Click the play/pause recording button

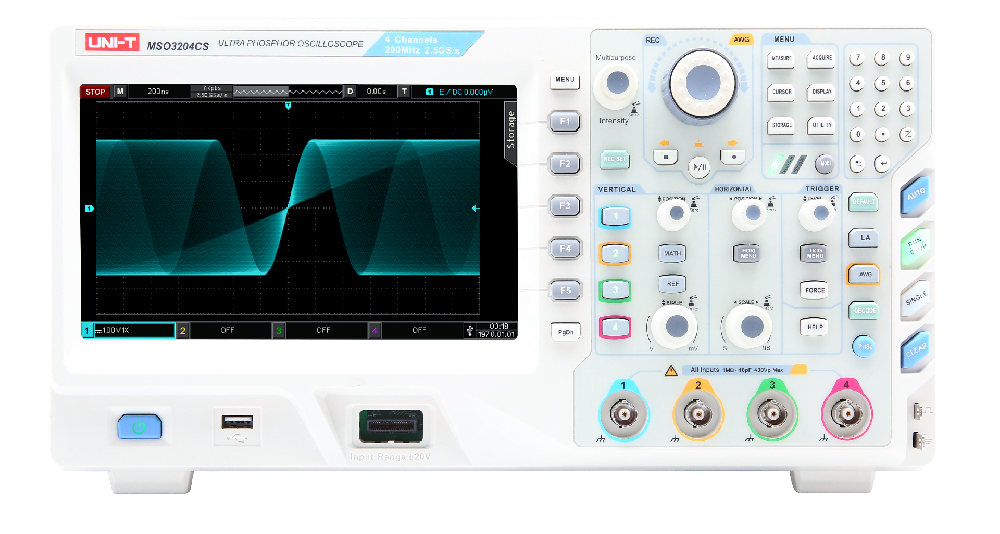click(699, 167)
